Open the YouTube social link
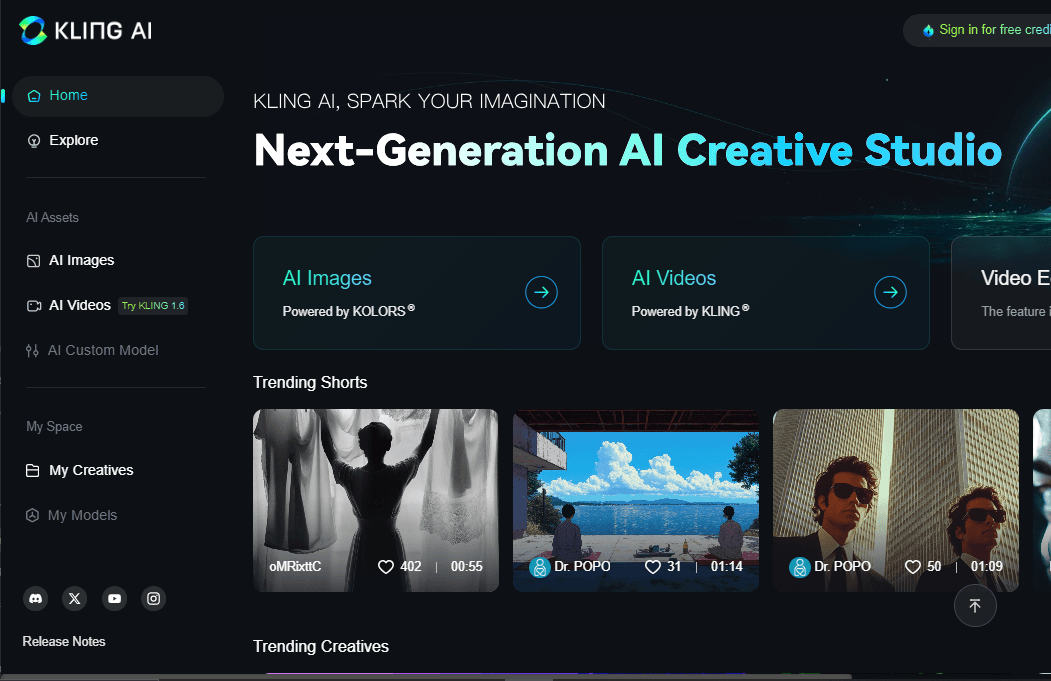 (115, 599)
